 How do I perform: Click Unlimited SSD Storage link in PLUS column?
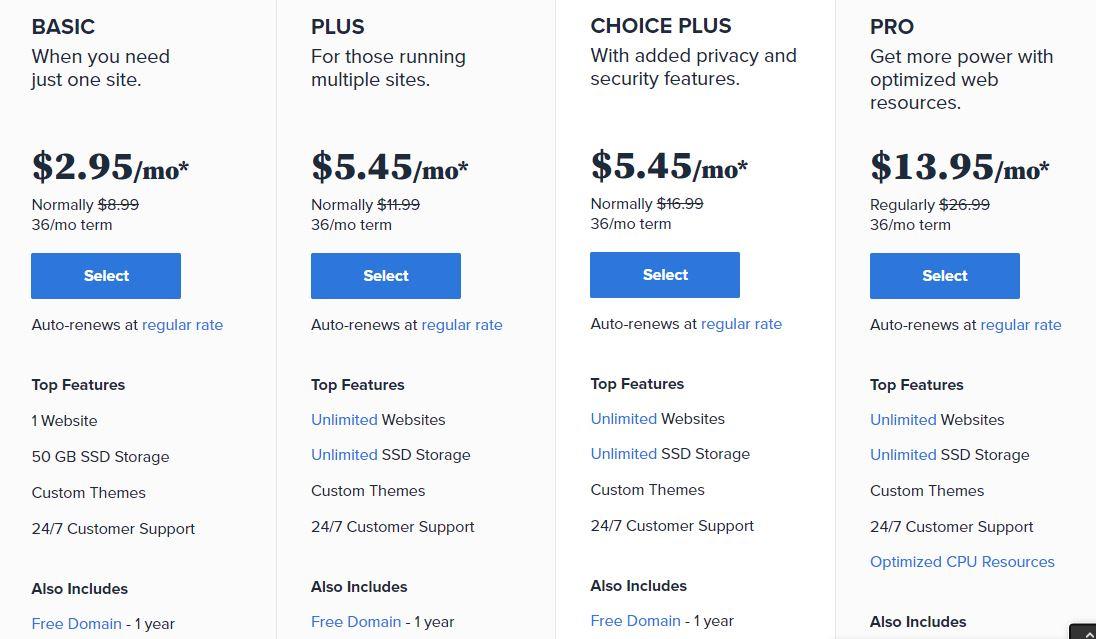344,454
